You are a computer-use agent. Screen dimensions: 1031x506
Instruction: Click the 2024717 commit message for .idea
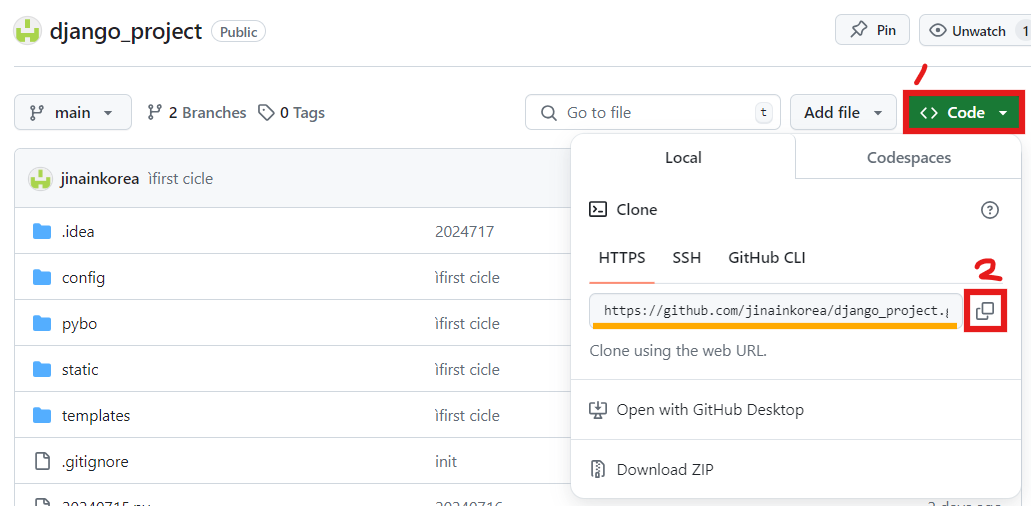pyautogui.click(x=464, y=231)
